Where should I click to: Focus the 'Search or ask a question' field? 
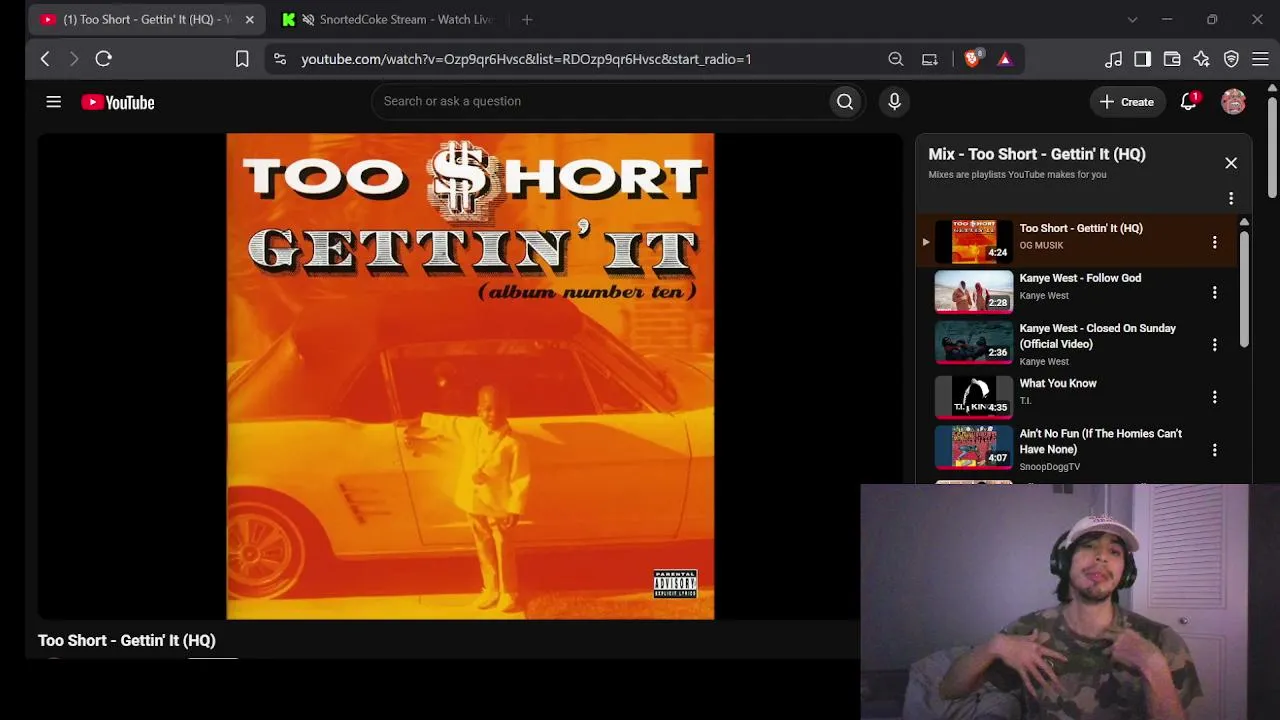[600, 101]
